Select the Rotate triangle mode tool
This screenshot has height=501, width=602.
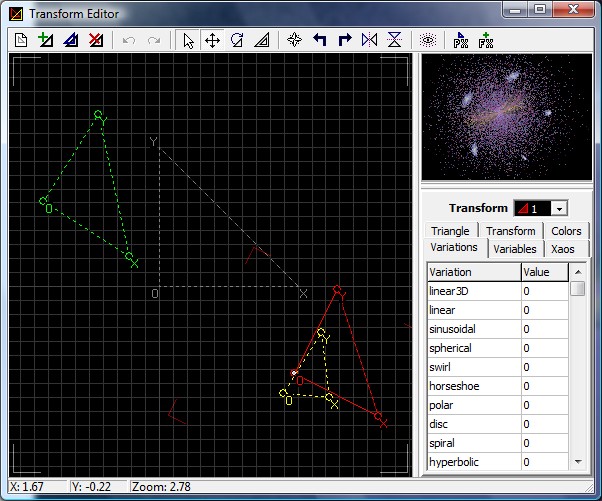pos(237,41)
